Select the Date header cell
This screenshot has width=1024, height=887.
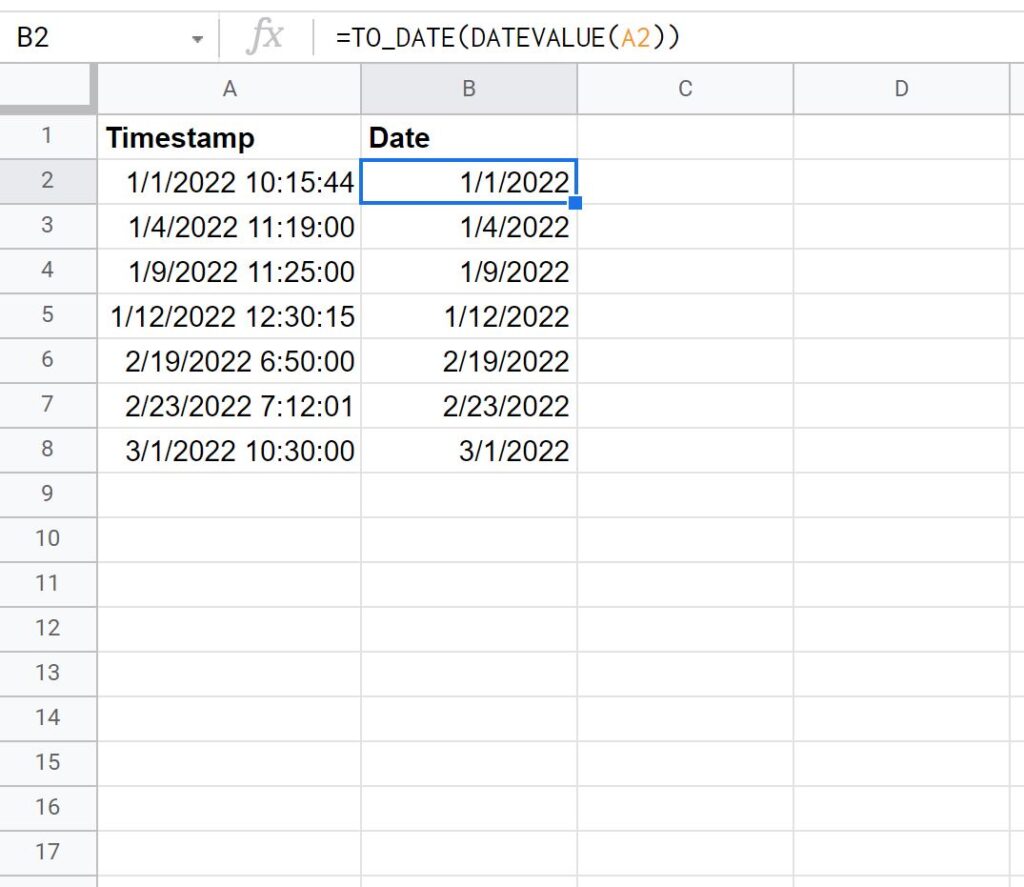coord(468,137)
